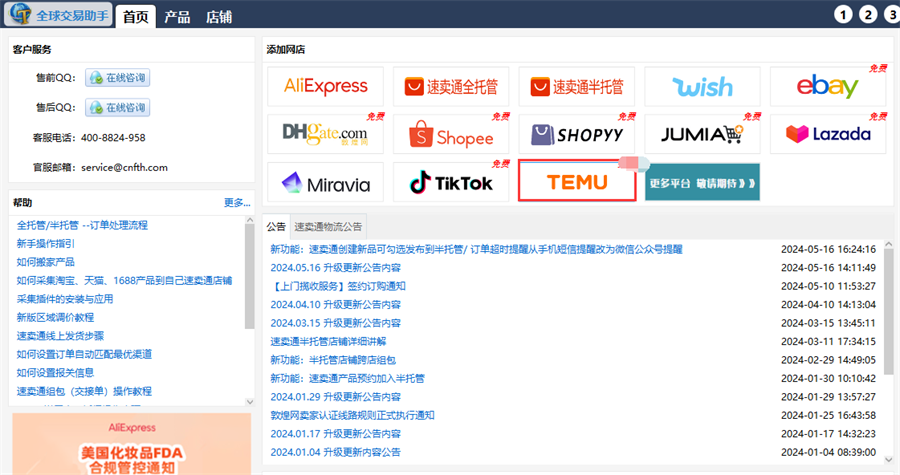Add a Lazada store
Viewport: 900px width, 475px height.
click(x=828, y=134)
